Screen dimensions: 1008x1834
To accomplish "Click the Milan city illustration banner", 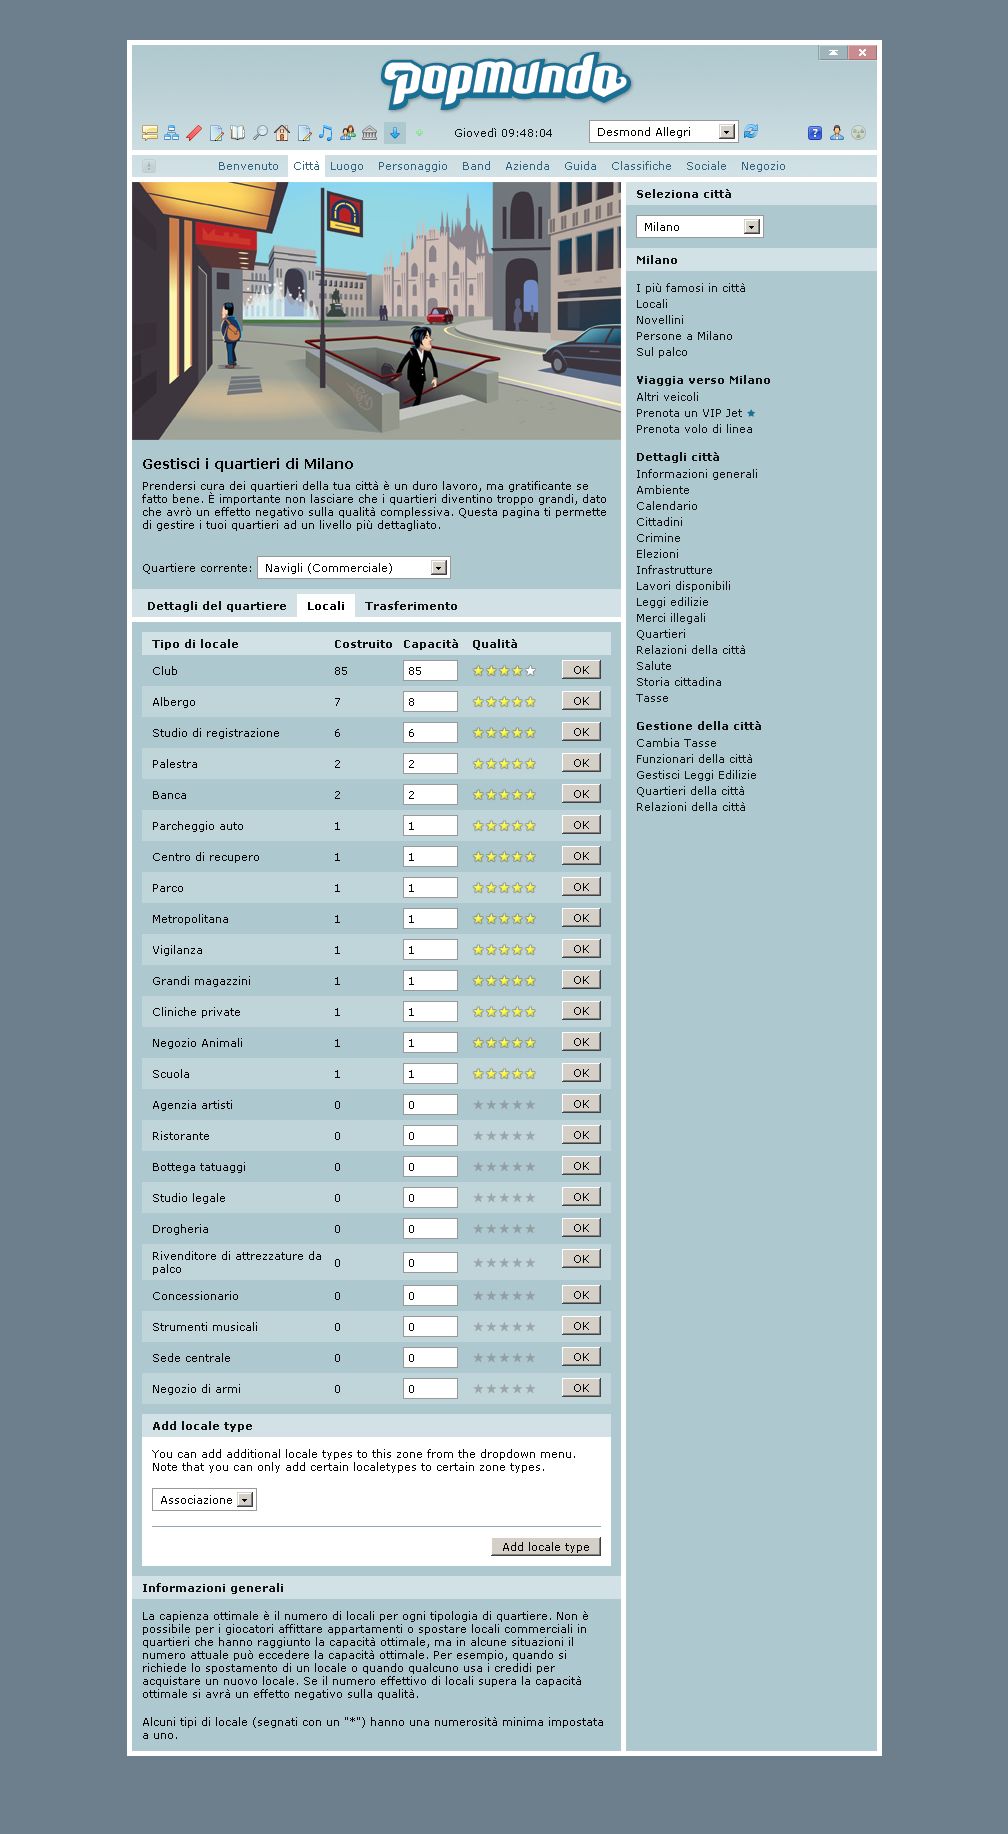I will [377, 311].
